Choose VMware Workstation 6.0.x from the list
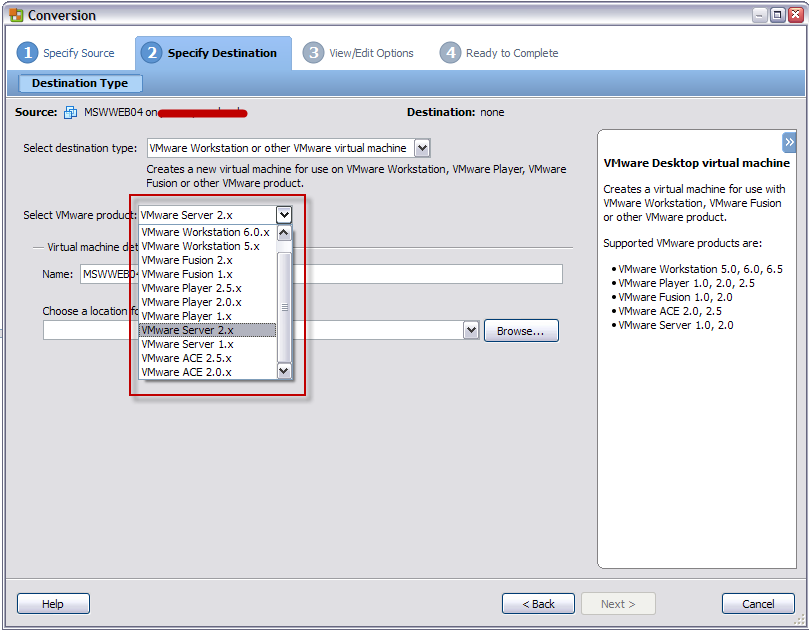This screenshot has width=809, height=630. [205, 232]
